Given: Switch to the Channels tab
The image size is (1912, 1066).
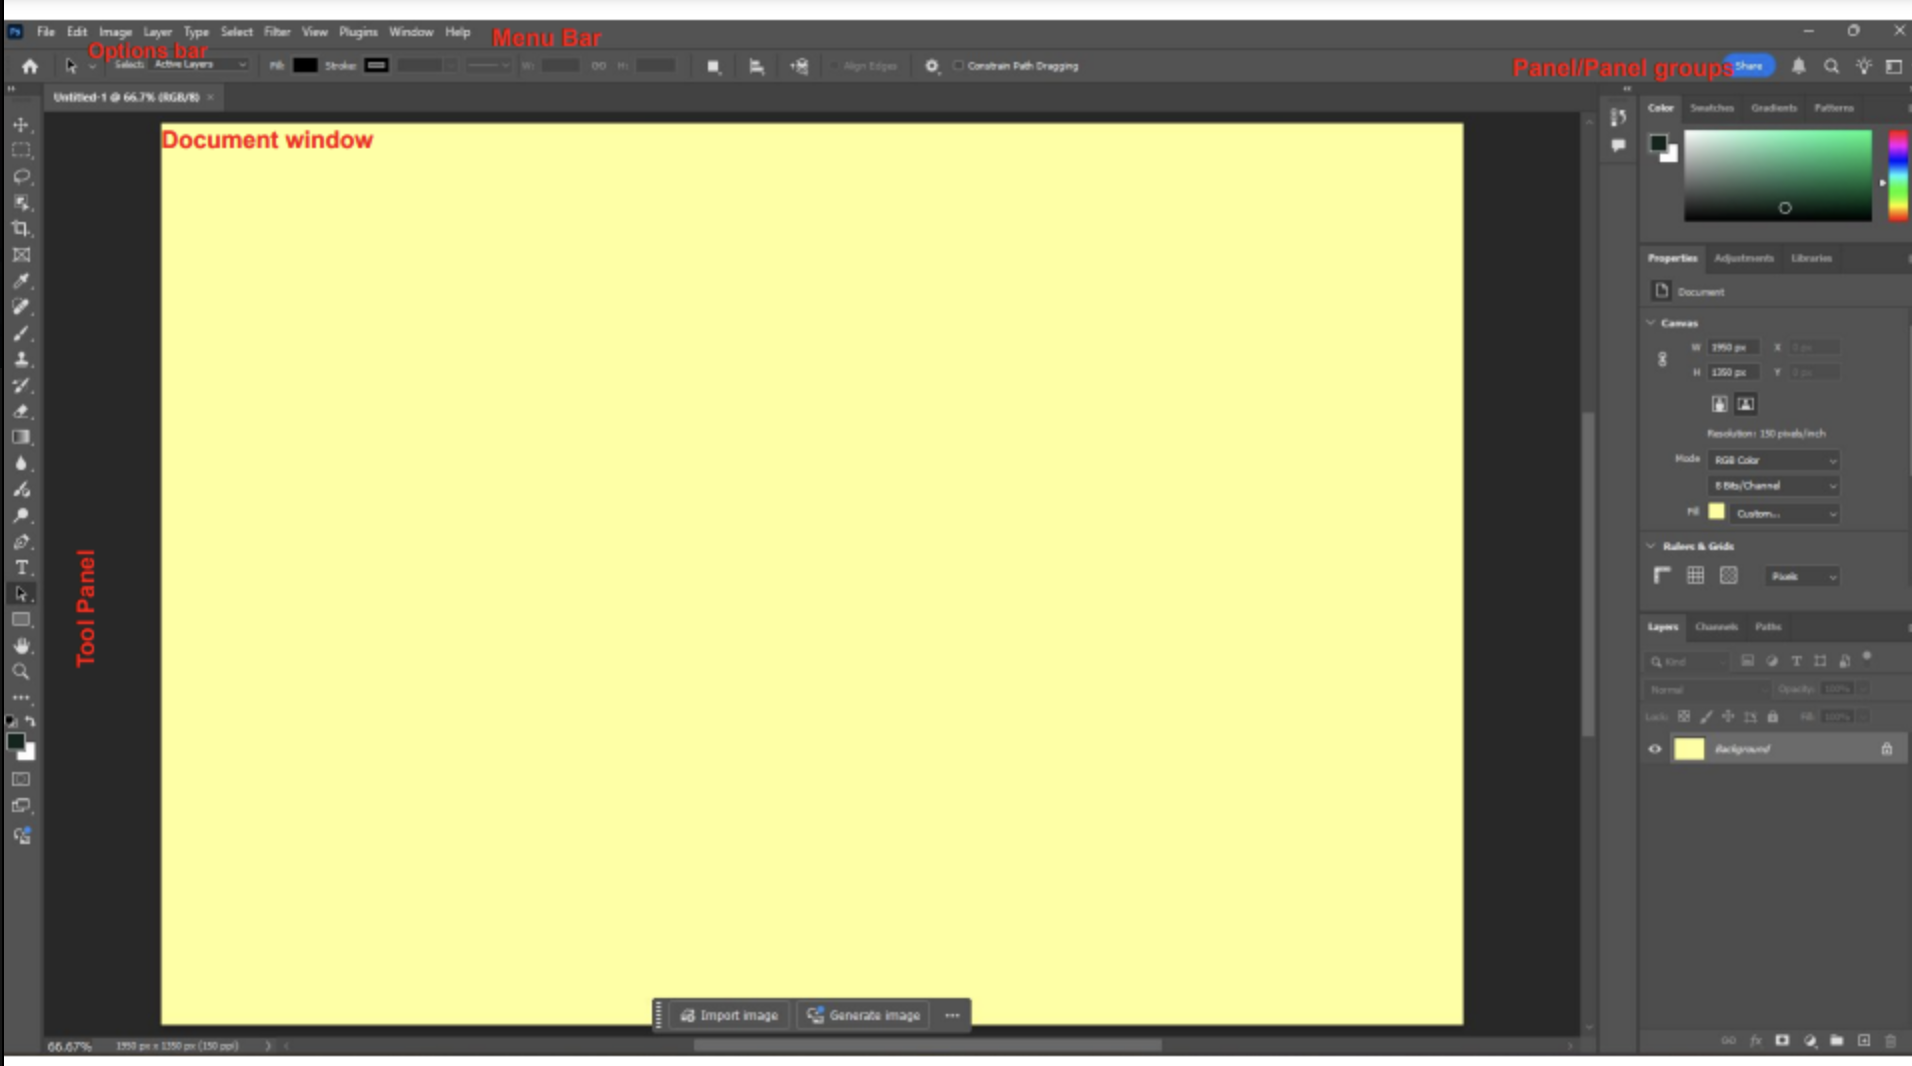Looking at the screenshot, I should tap(1717, 627).
